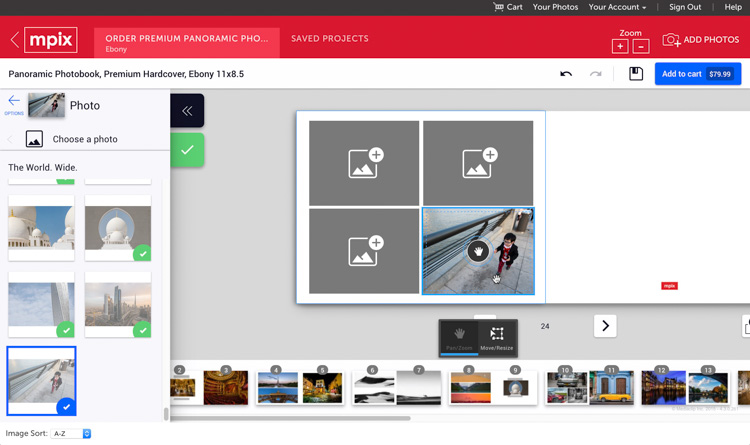This screenshot has height=445, width=750.
Task: Click the Sign Out link
Action: [x=685, y=7]
